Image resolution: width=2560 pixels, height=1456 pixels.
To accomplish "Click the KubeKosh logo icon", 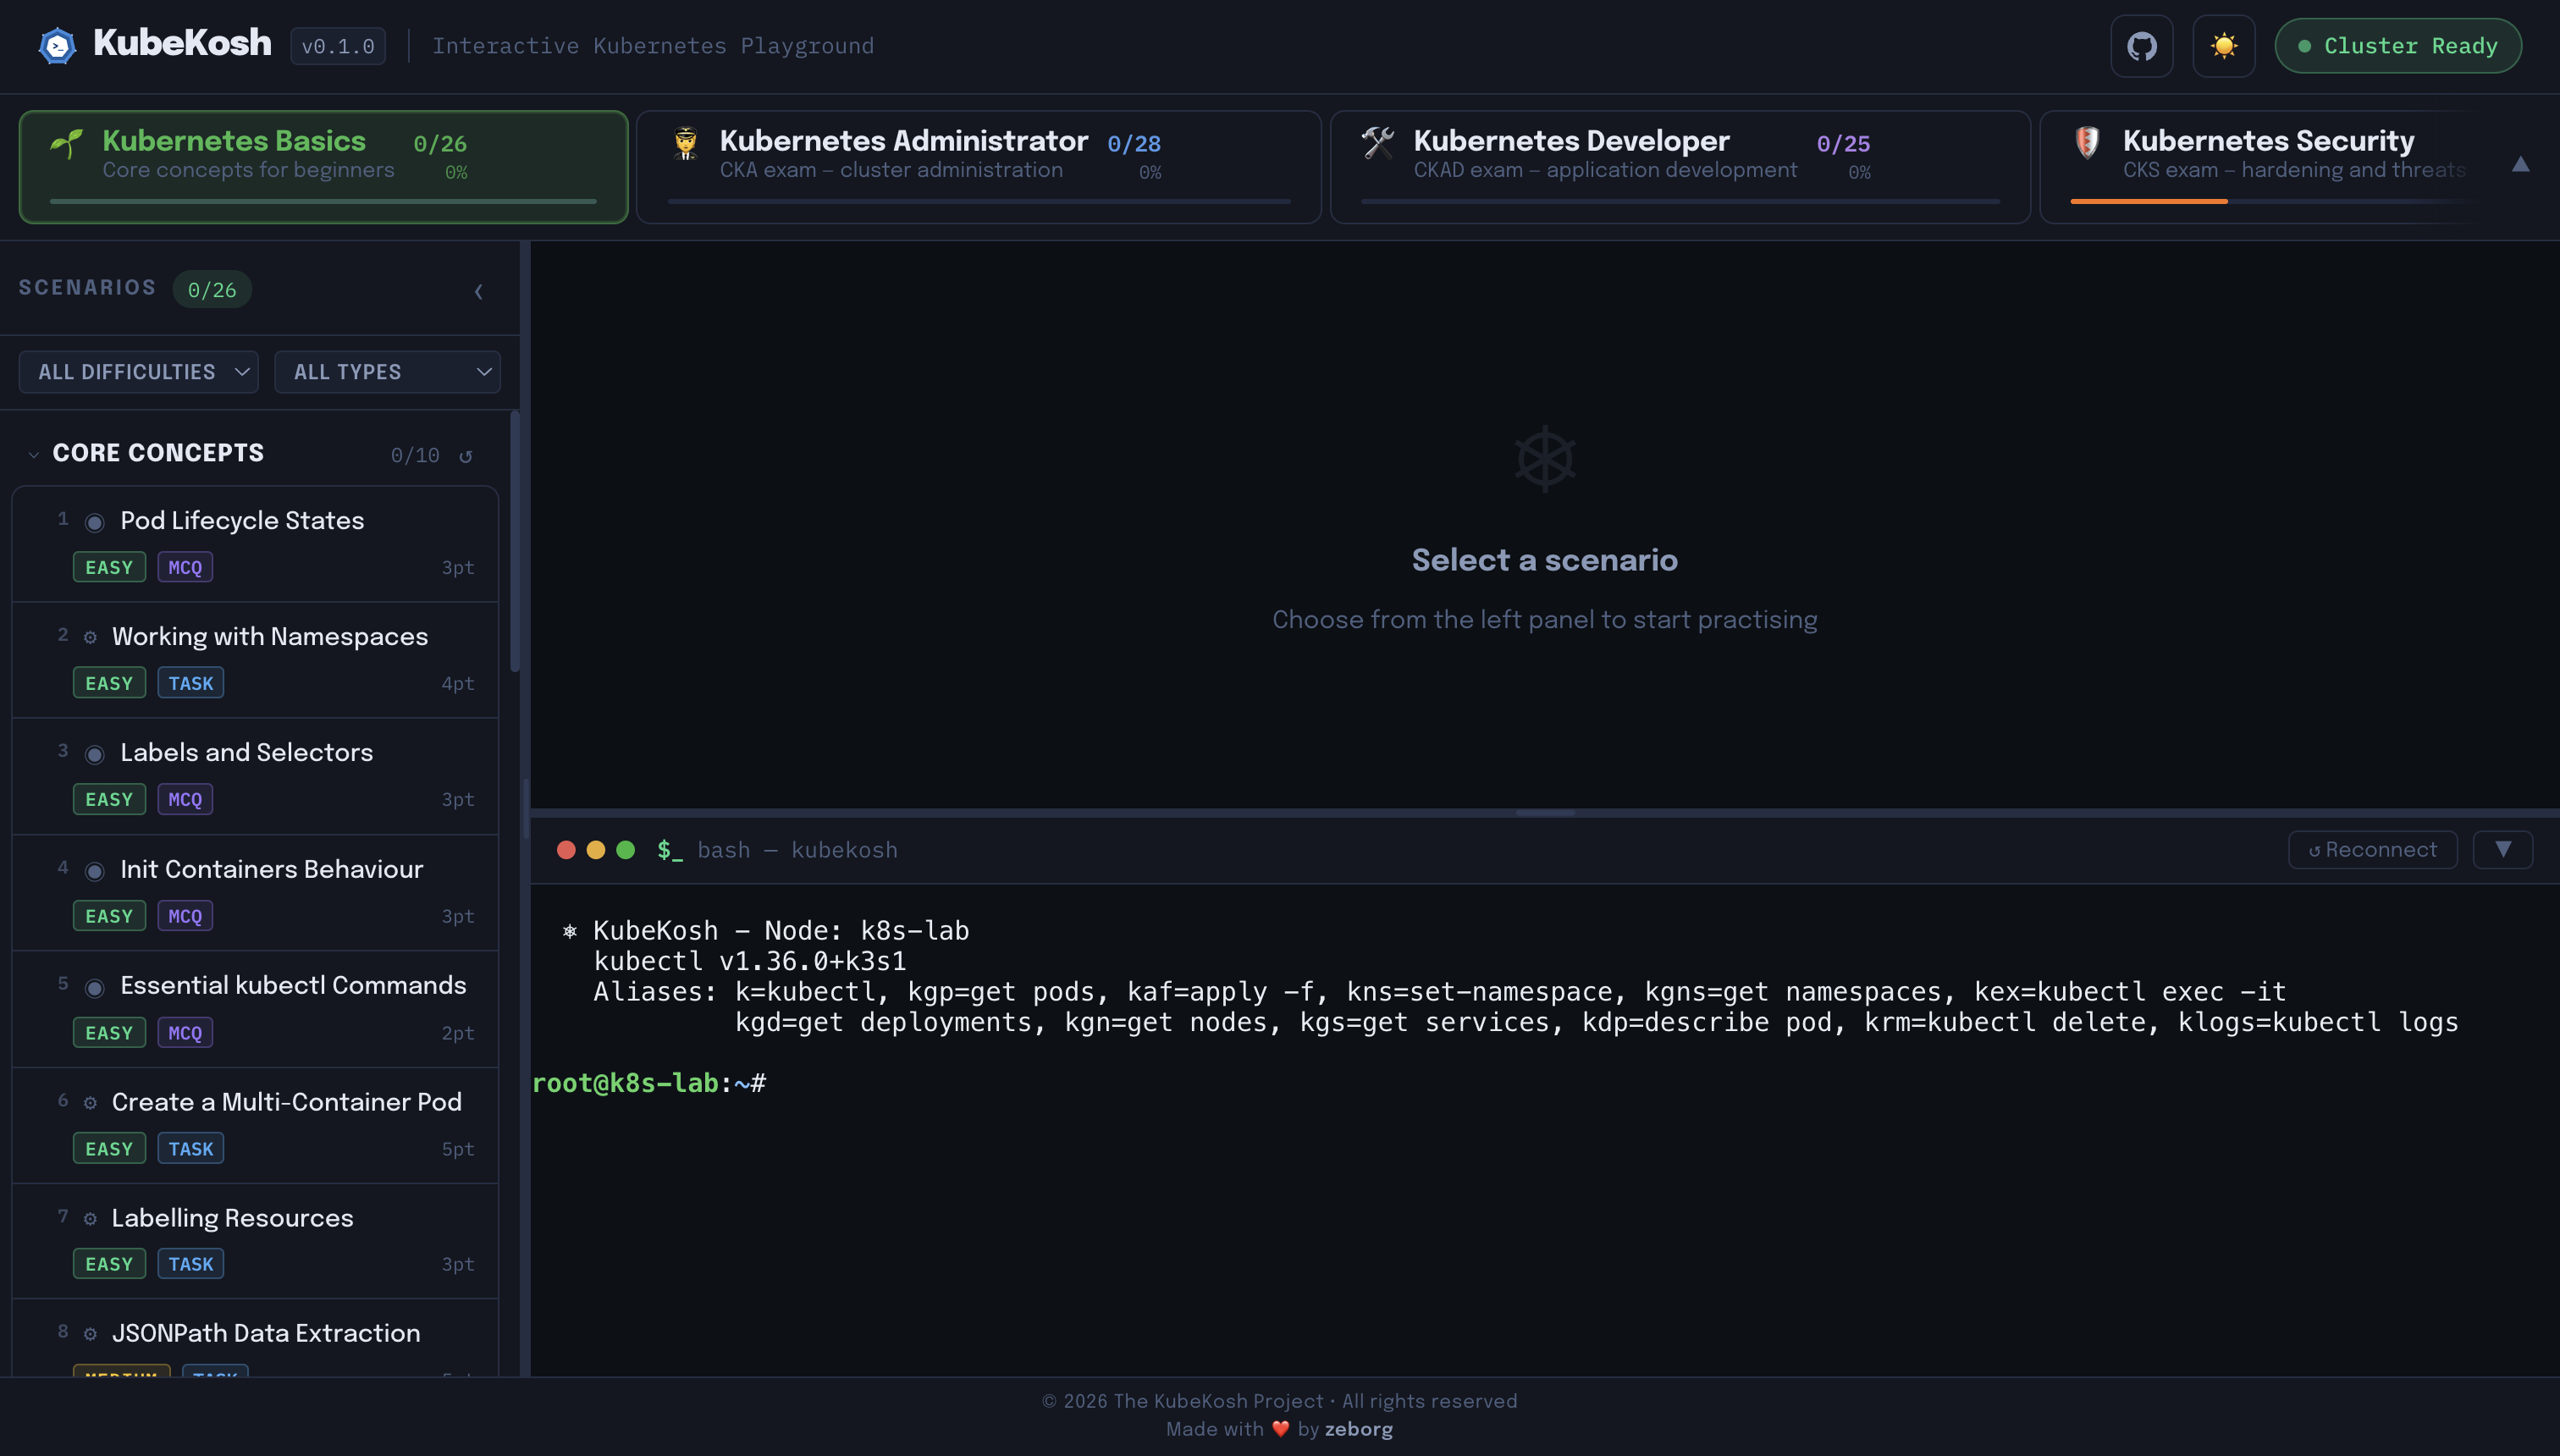I will tap(57, 45).
